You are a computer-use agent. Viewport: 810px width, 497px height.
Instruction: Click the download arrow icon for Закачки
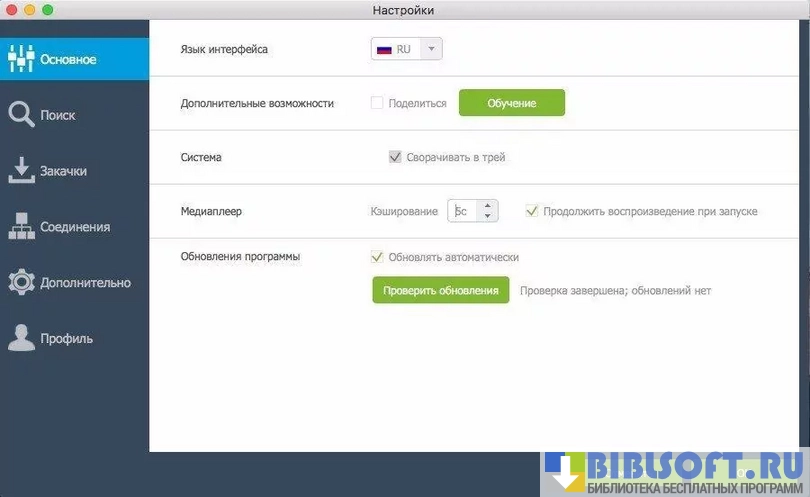[x=21, y=171]
